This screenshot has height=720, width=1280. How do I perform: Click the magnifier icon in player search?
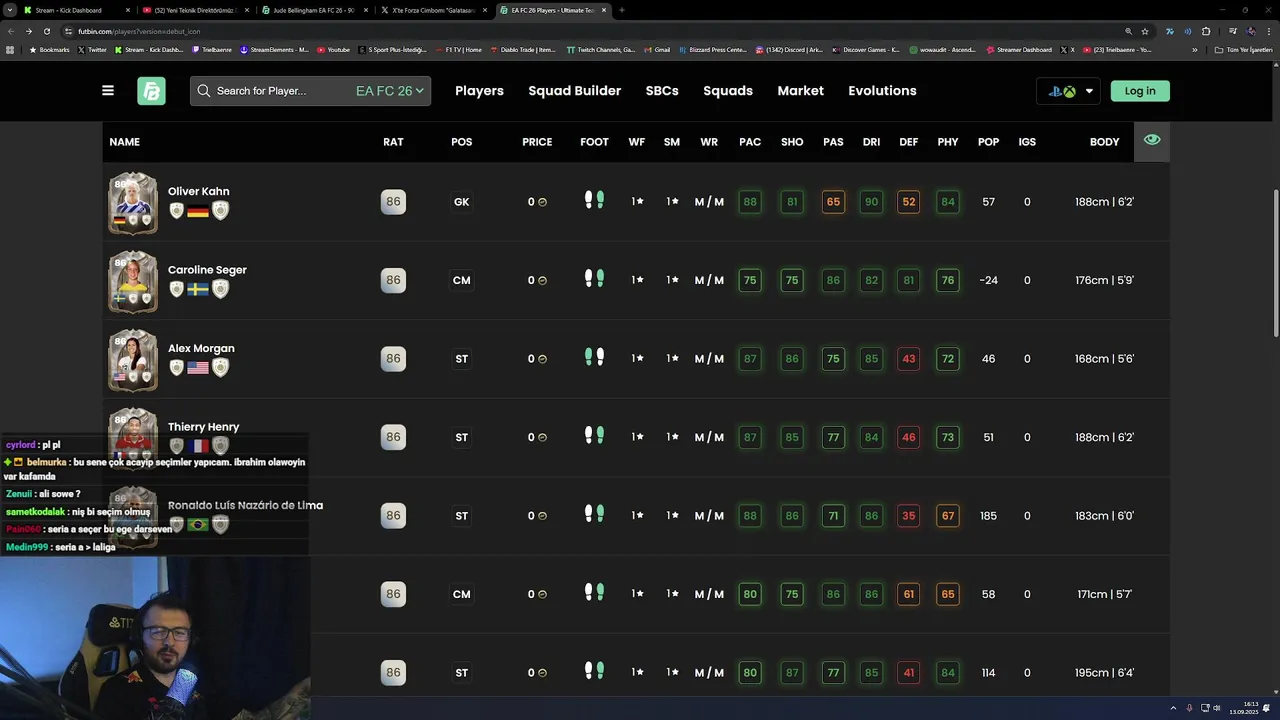pyautogui.click(x=204, y=91)
